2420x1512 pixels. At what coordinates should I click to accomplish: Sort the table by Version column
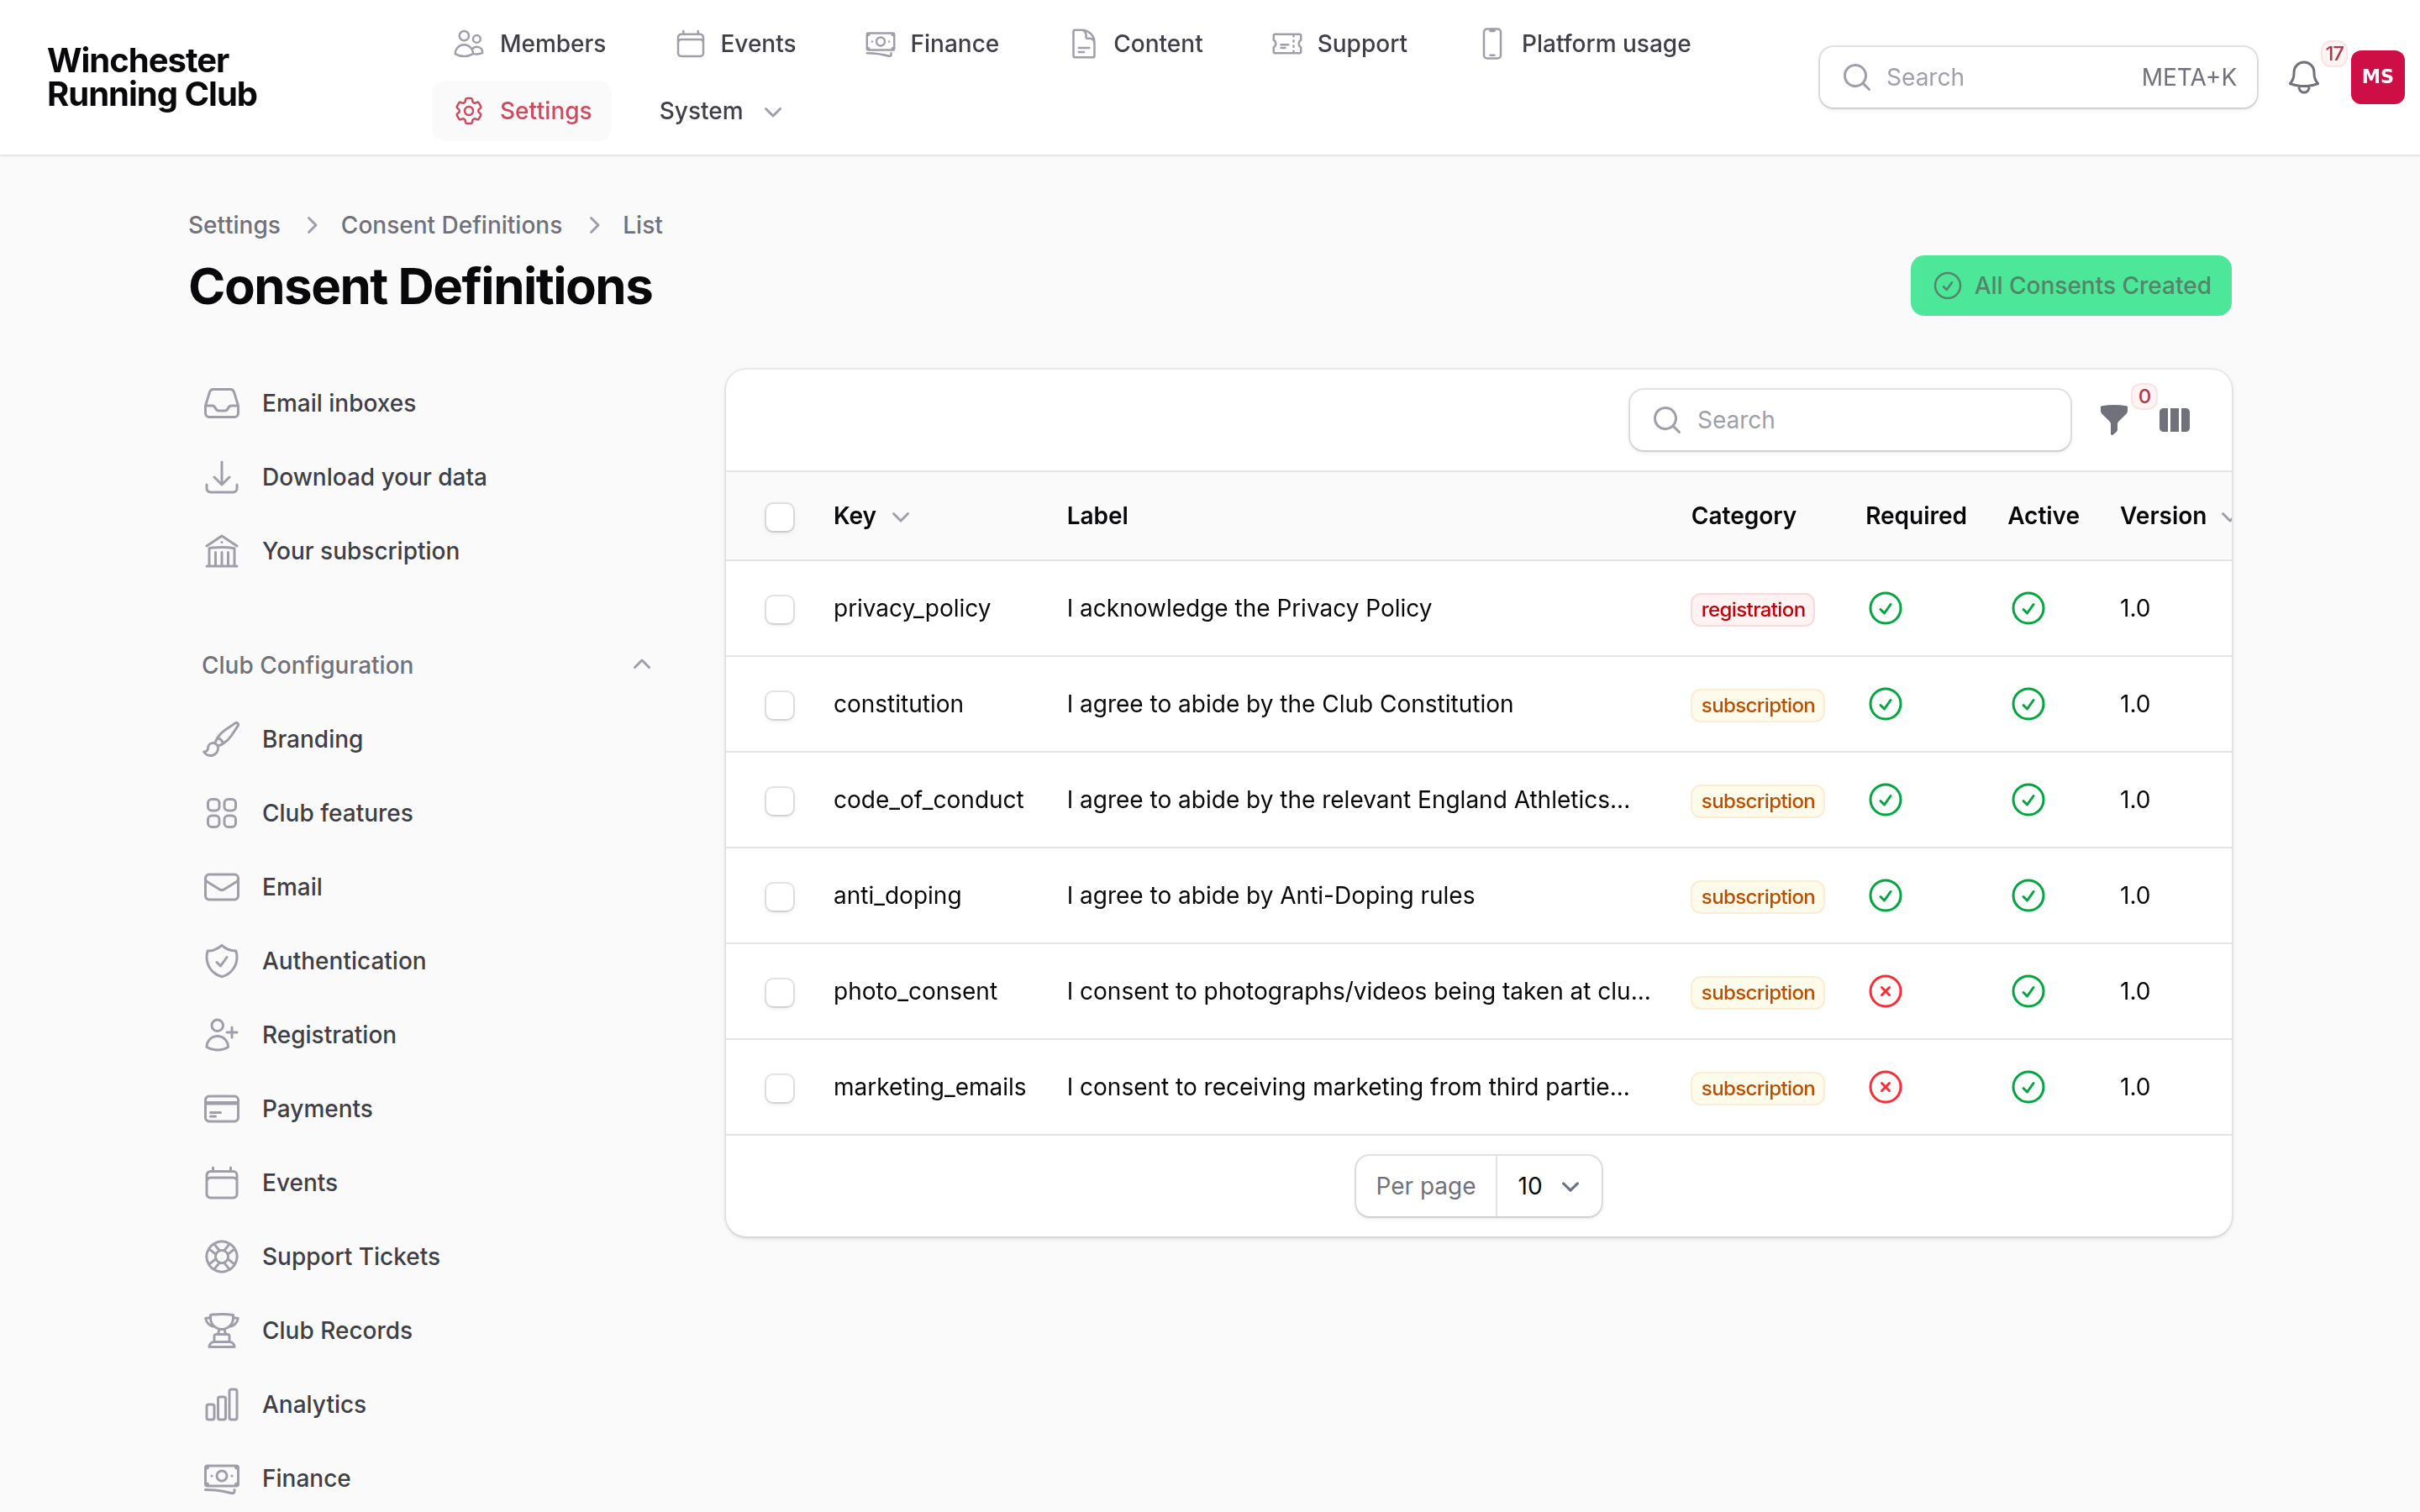pyautogui.click(x=2175, y=516)
